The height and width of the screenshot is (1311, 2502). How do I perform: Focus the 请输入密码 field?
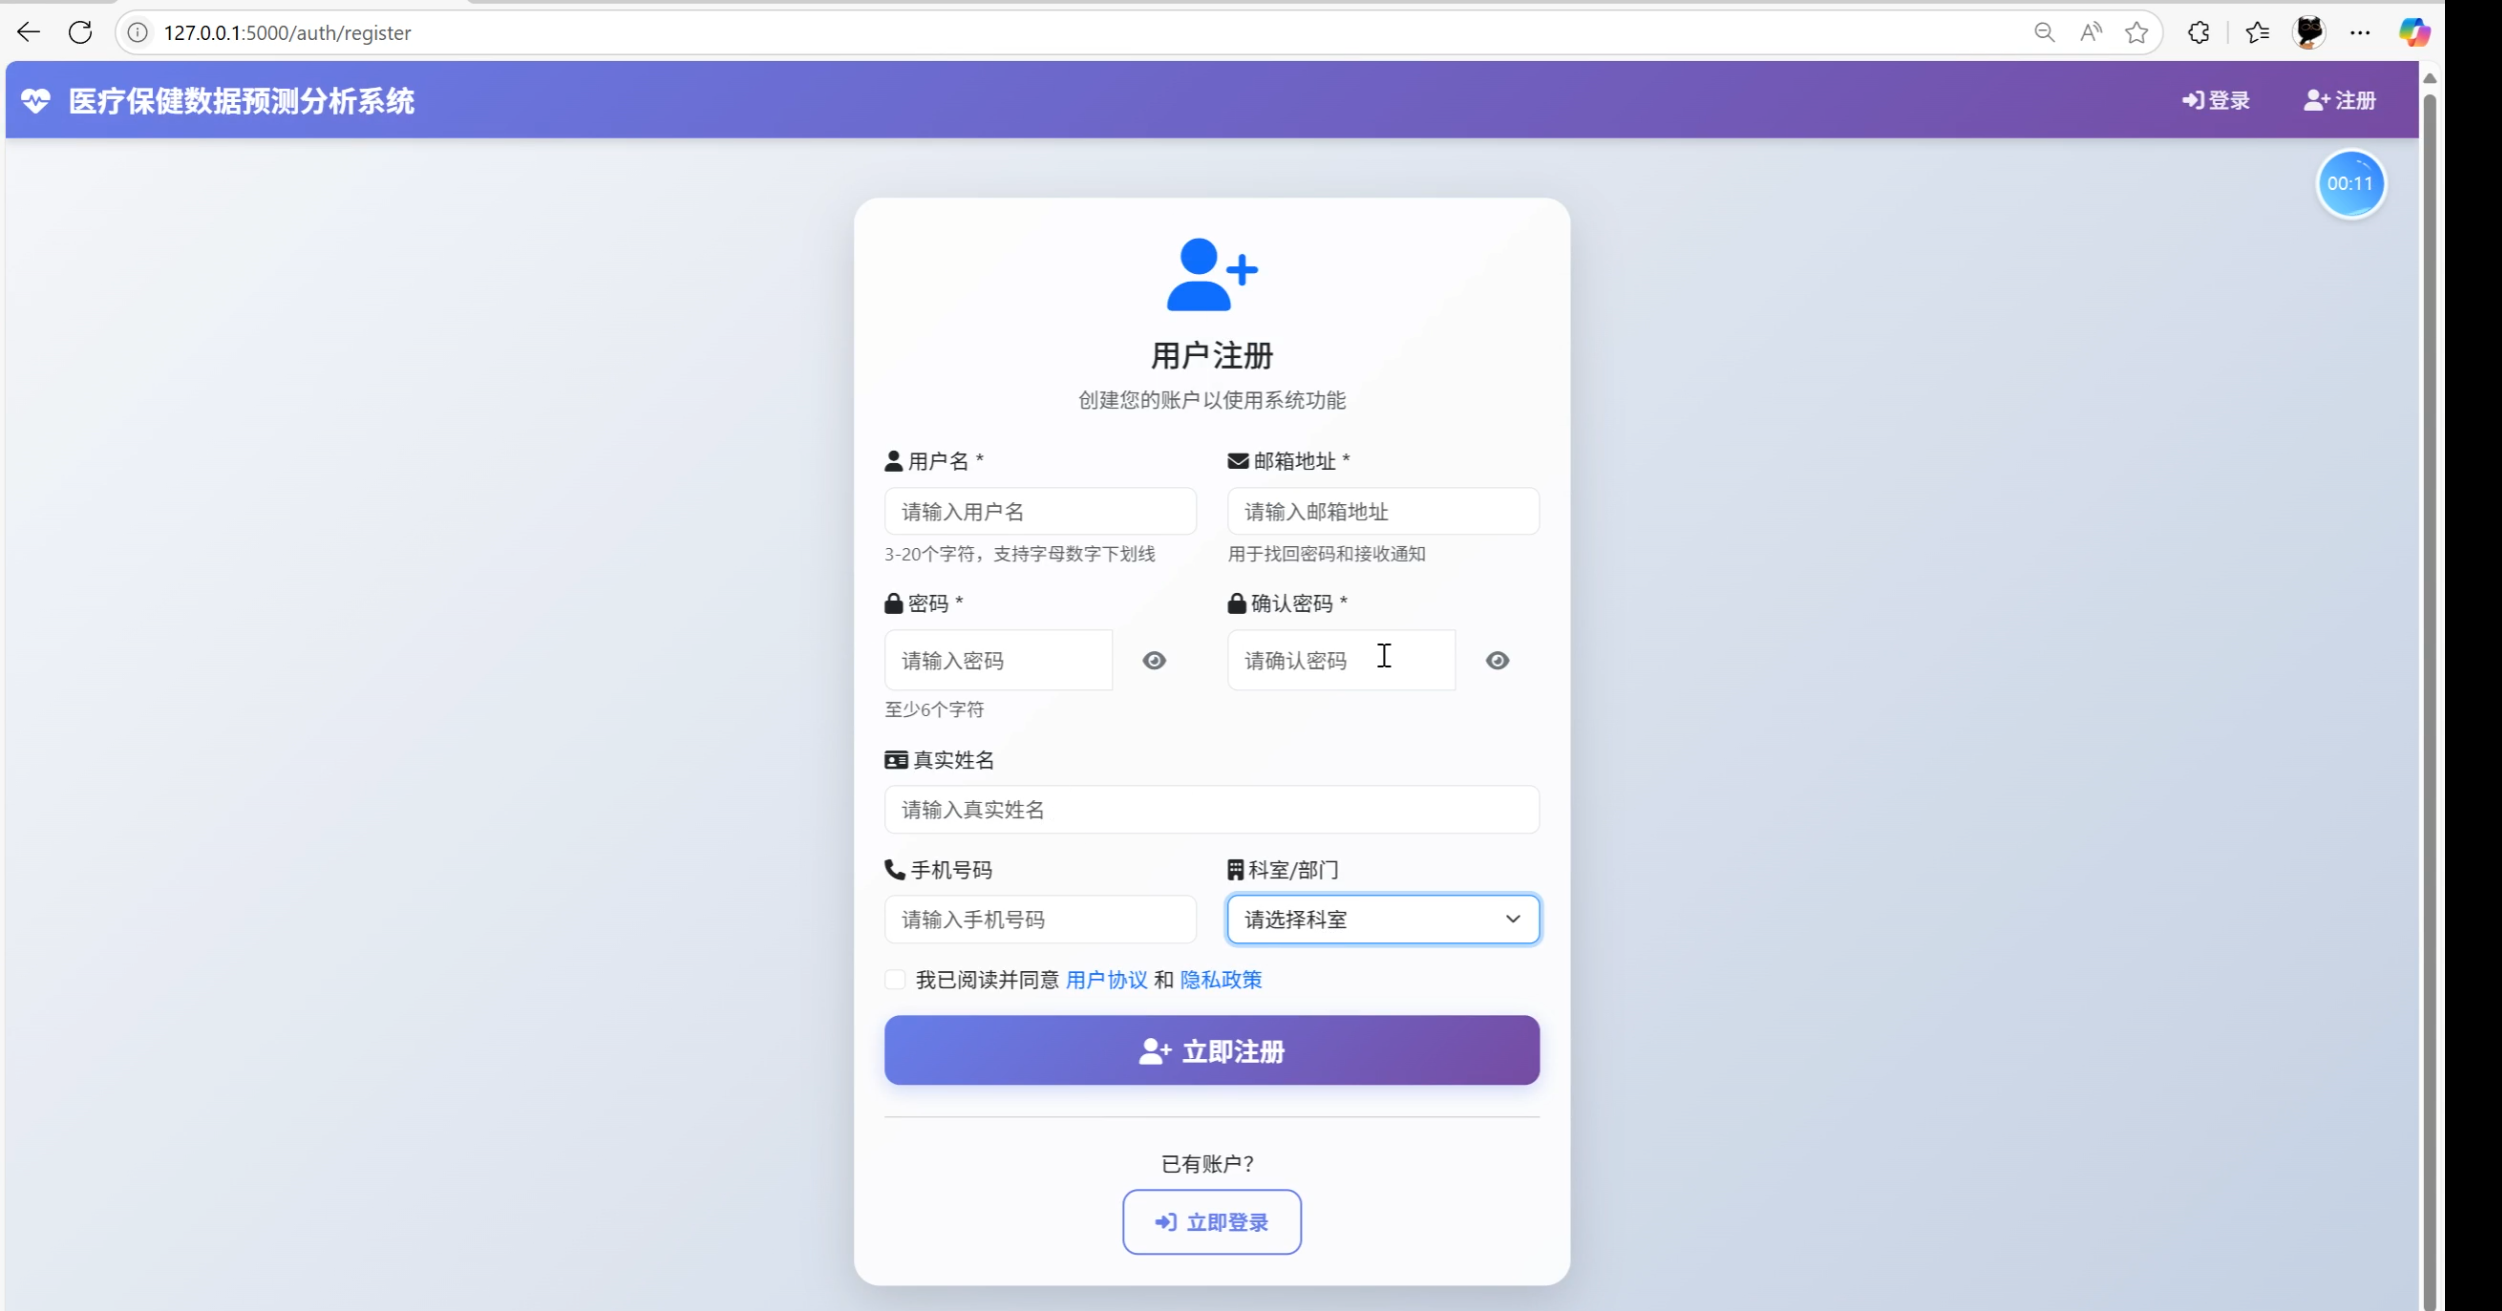pos(998,660)
